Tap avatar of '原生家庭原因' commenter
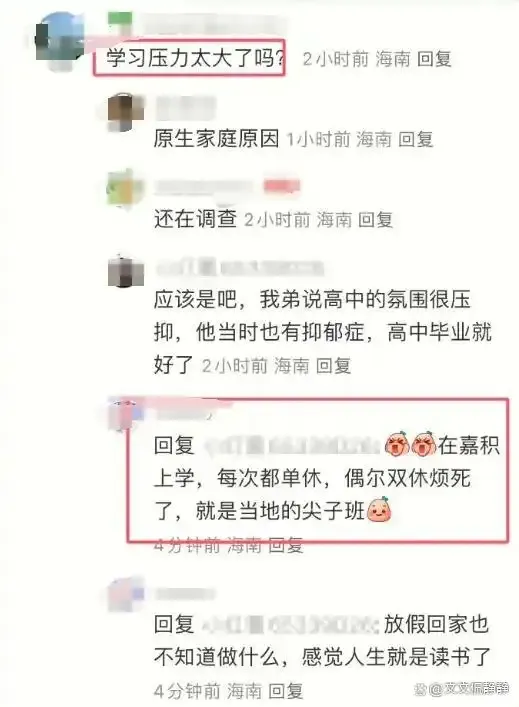This screenshot has width=519, height=707. pos(126,111)
